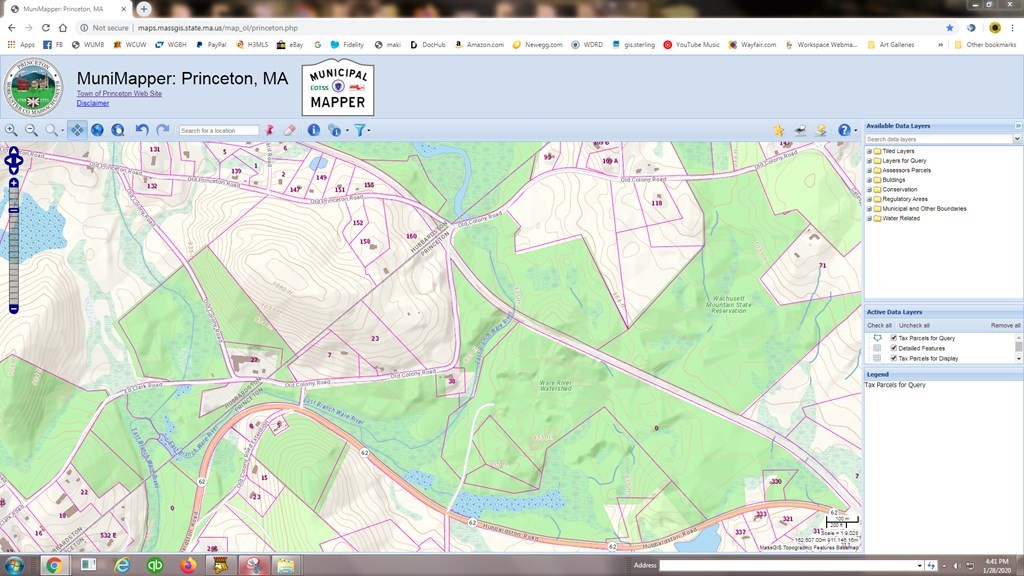Open Chrome from the Windows taskbar

[54, 565]
